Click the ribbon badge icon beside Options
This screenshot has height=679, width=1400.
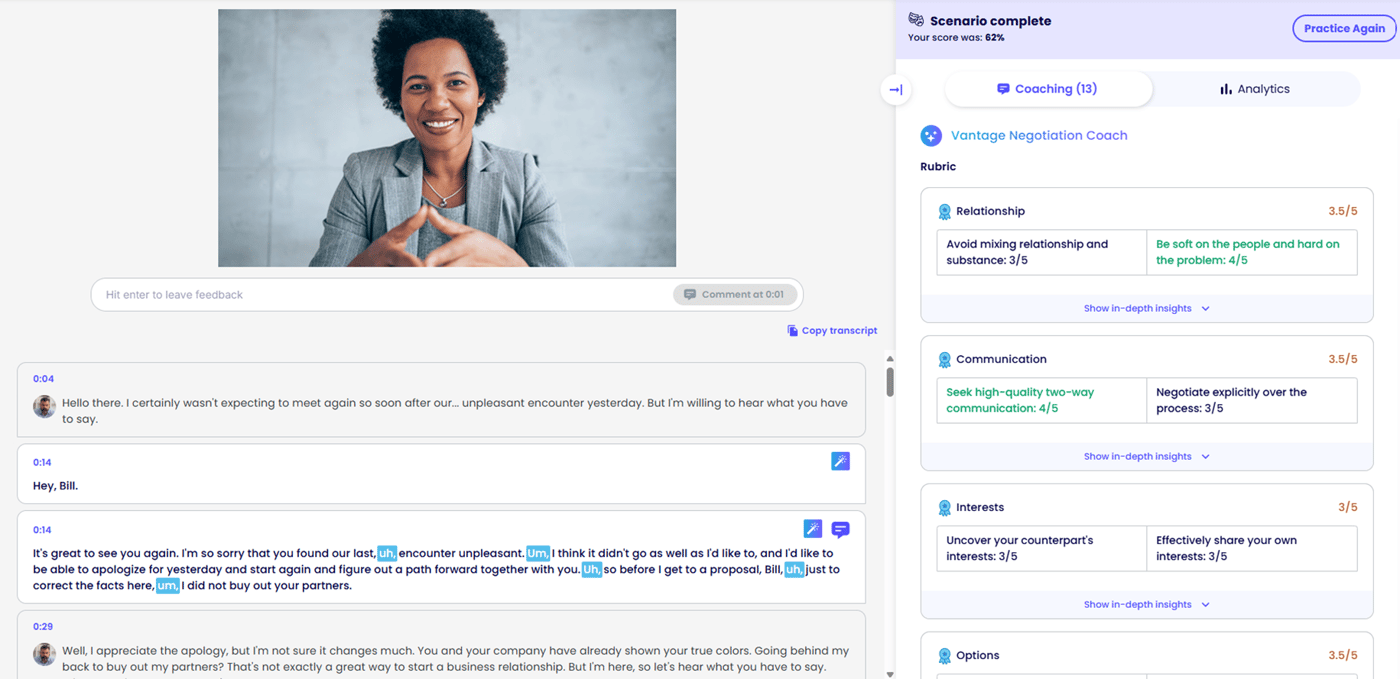(x=944, y=656)
